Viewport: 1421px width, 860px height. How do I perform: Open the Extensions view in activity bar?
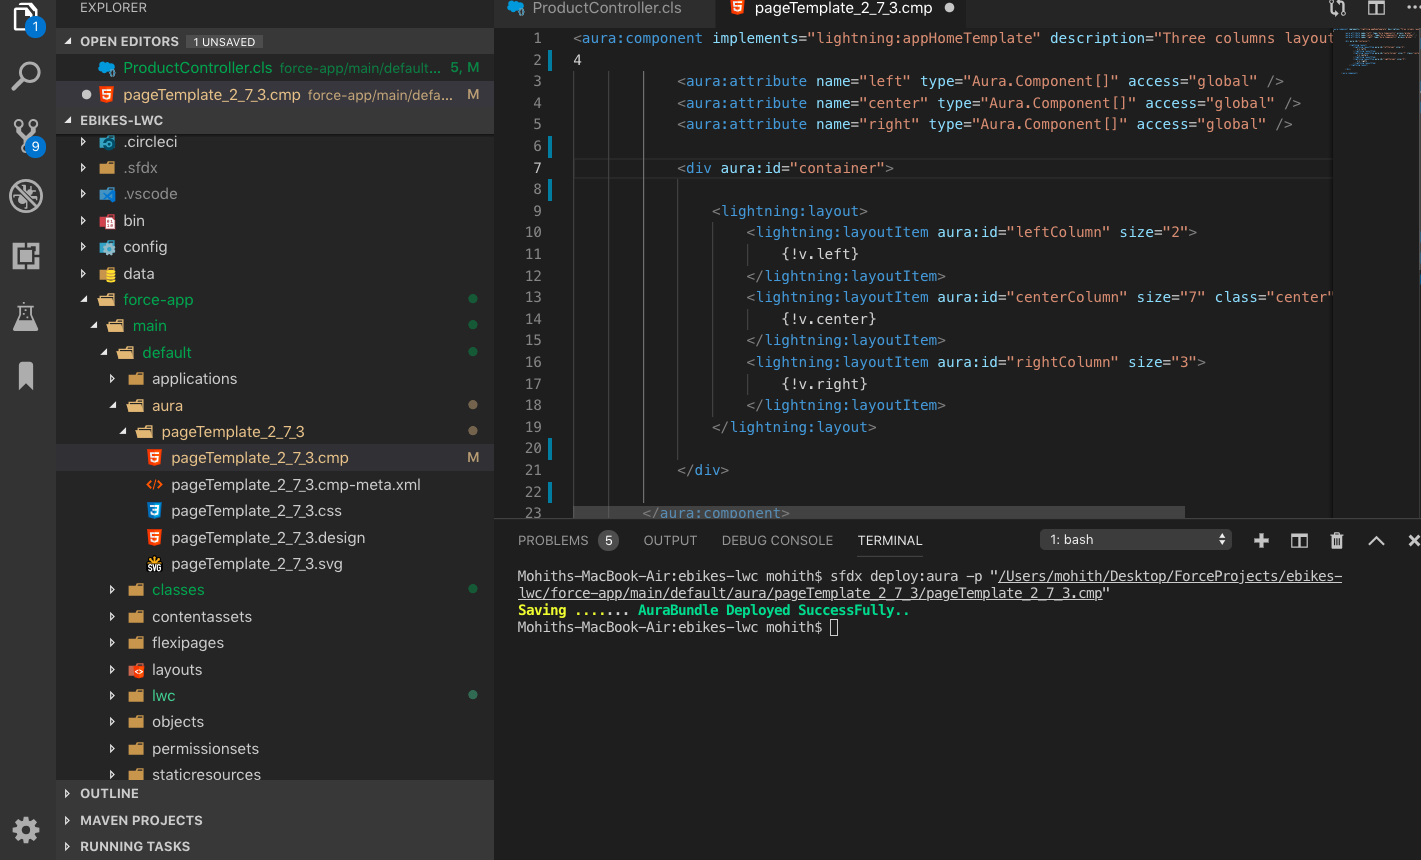(x=26, y=256)
